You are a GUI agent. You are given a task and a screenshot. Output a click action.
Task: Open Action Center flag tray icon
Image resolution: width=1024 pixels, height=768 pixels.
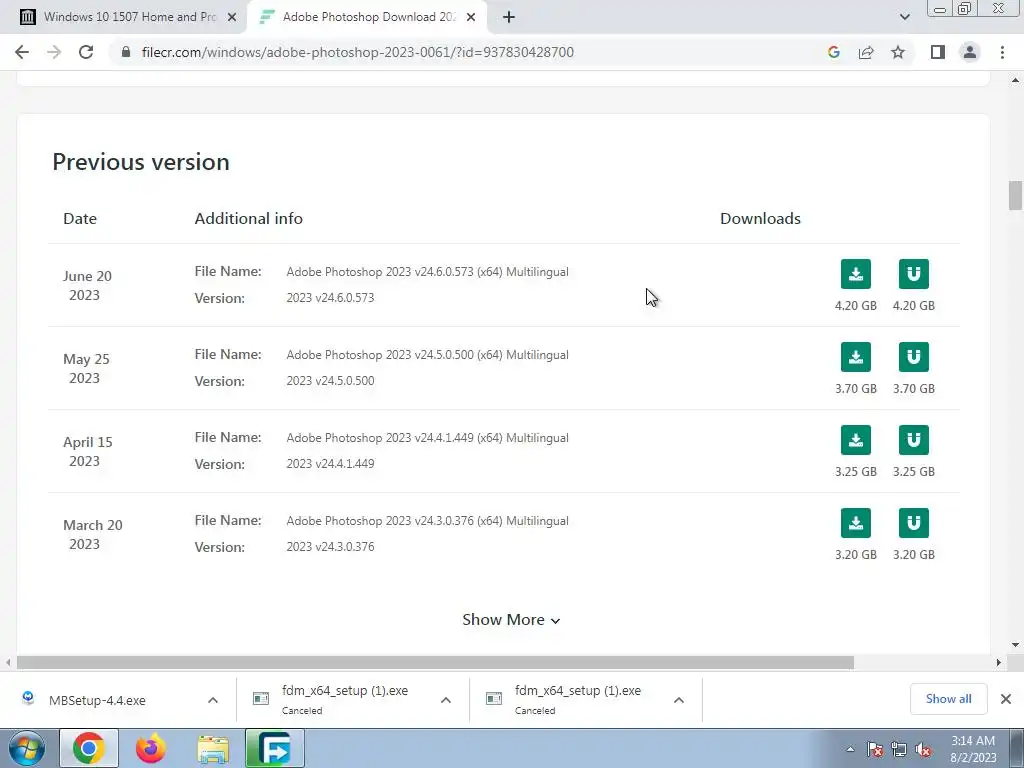tap(874, 749)
